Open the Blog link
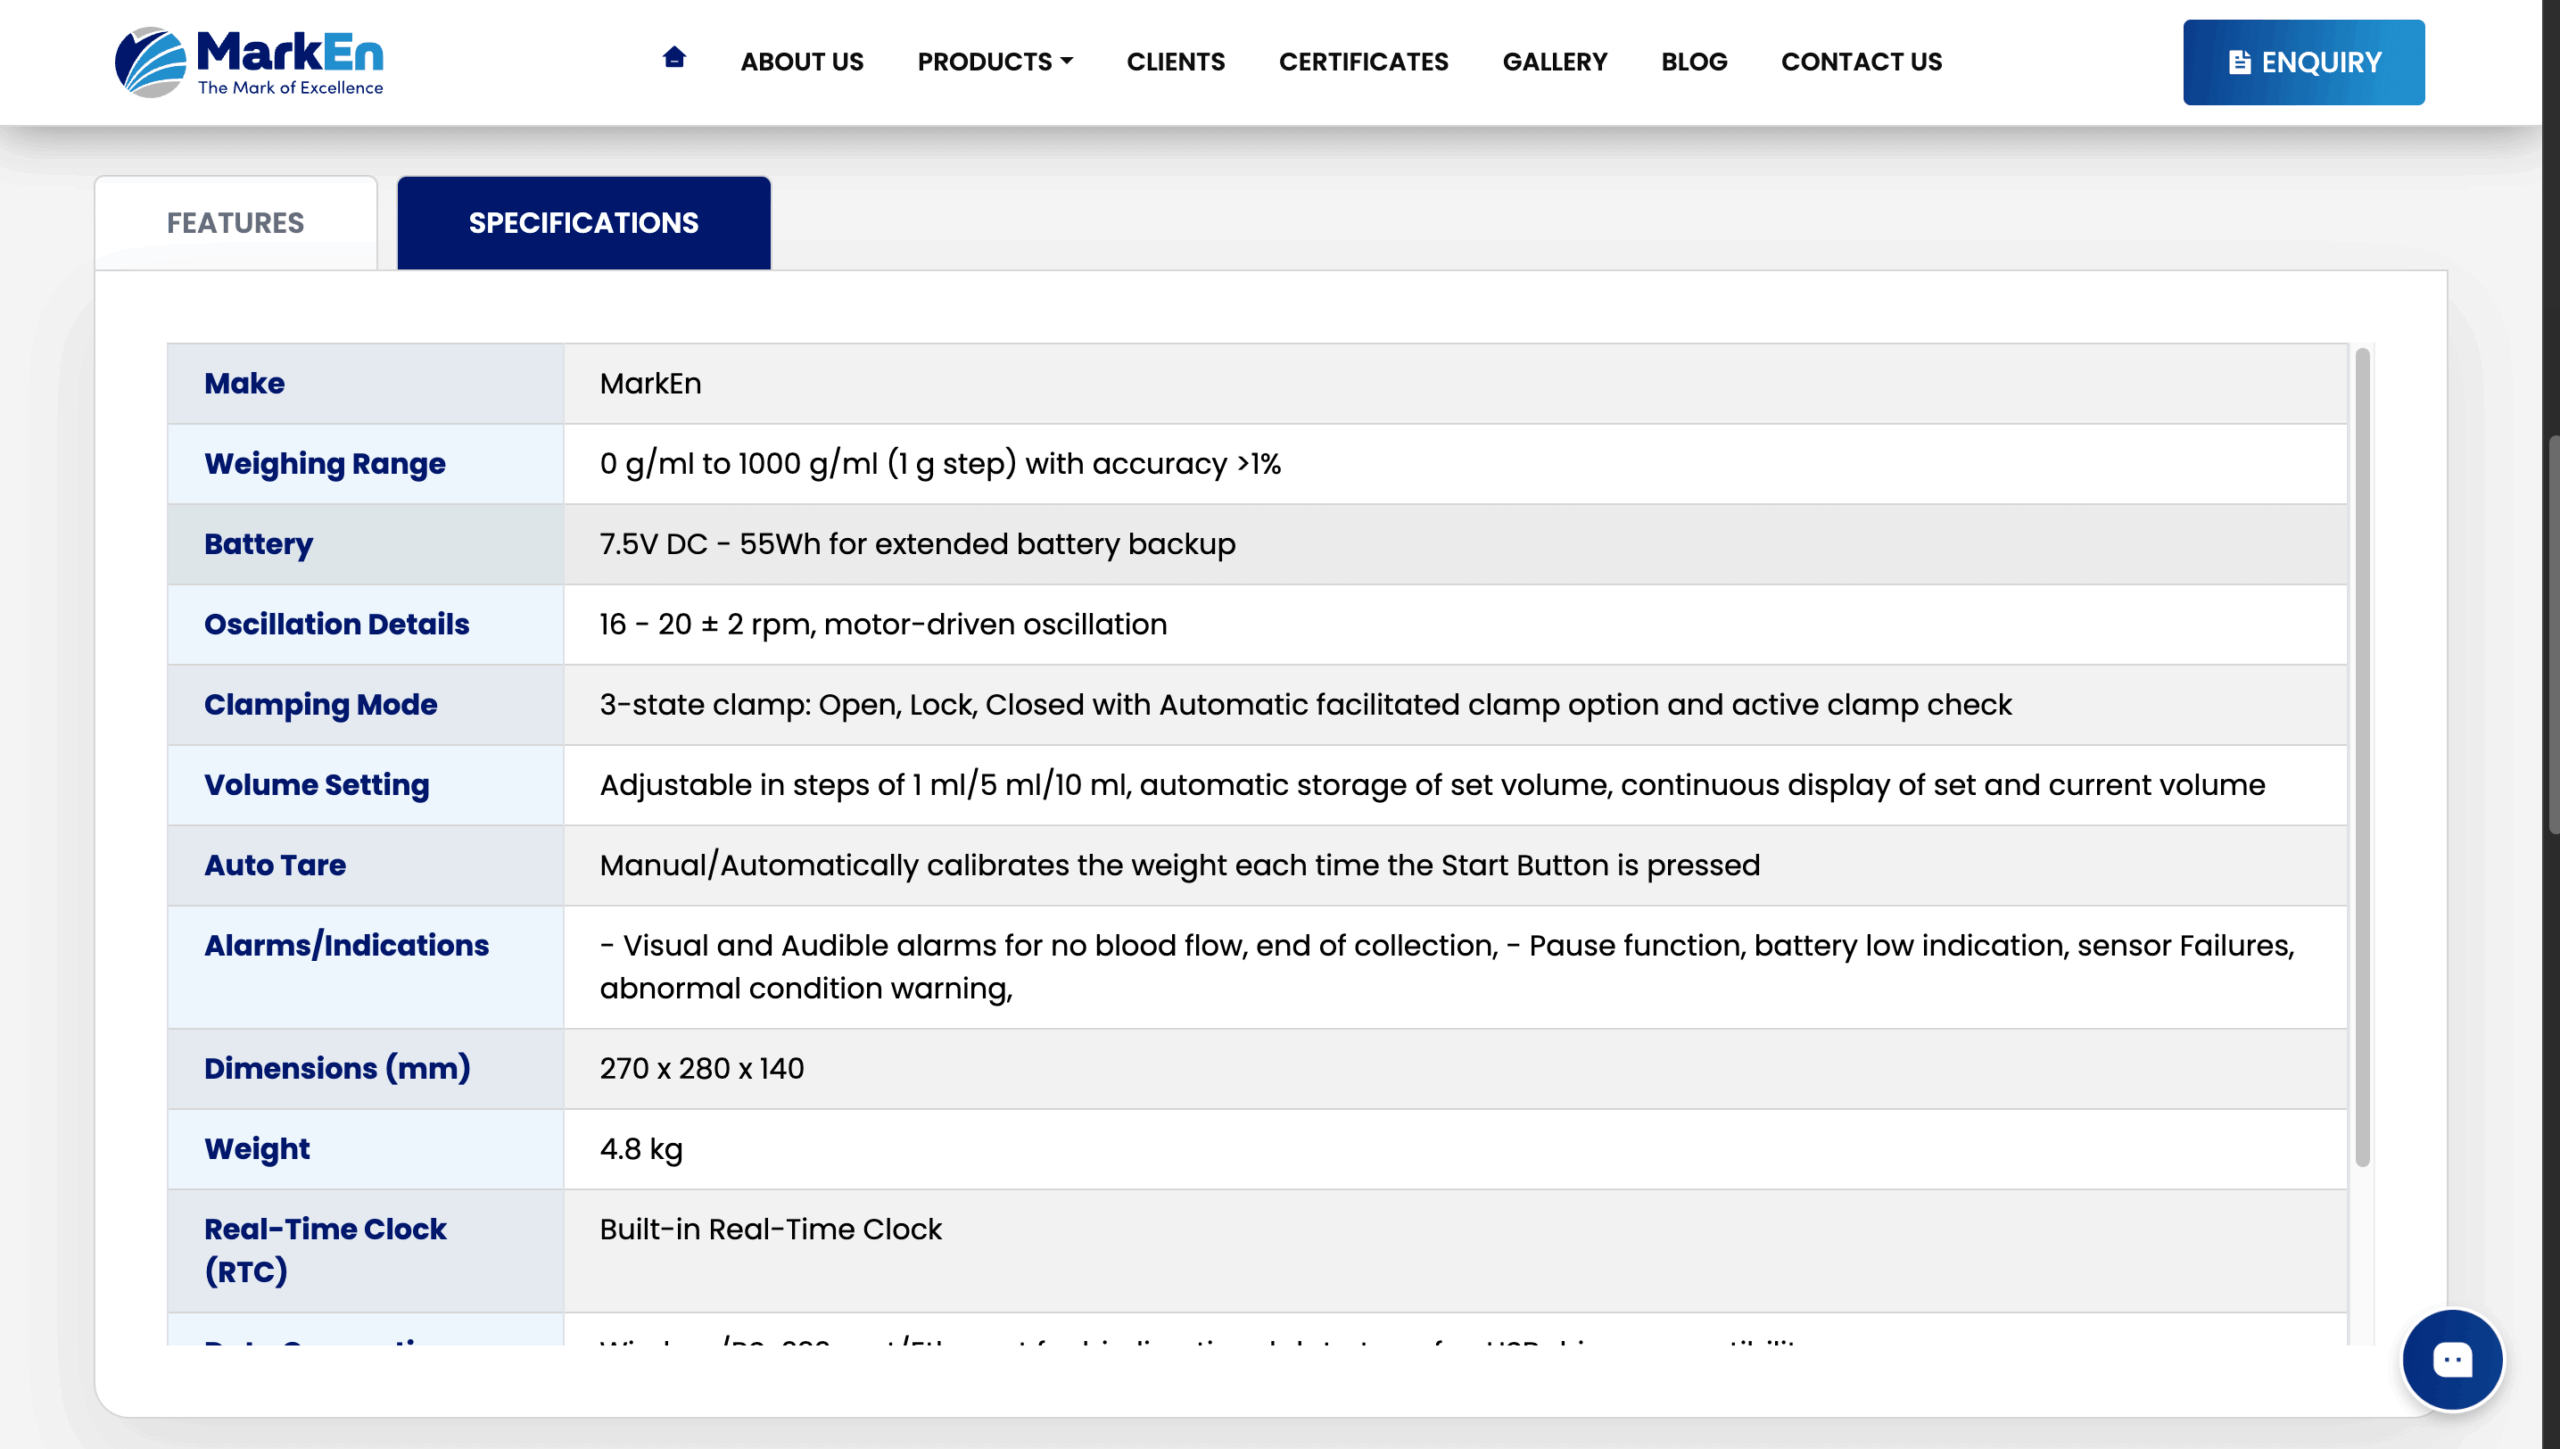2560x1449 pixels. point(1694,62)
